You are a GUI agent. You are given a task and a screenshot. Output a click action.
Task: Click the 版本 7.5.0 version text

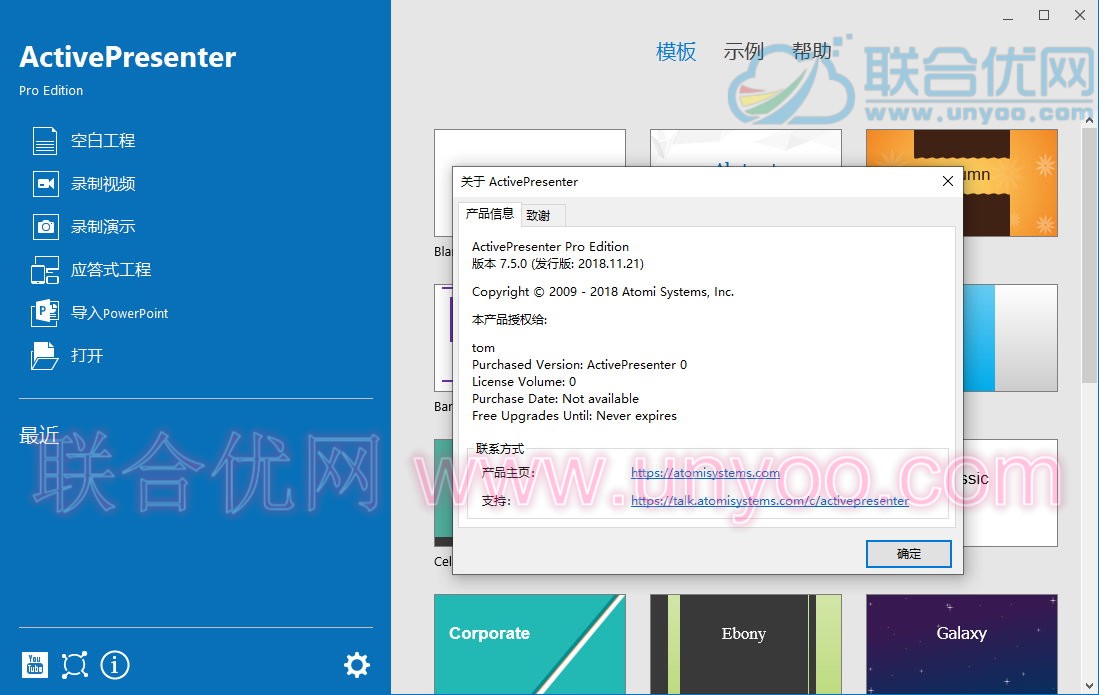(x=558, y=263)
